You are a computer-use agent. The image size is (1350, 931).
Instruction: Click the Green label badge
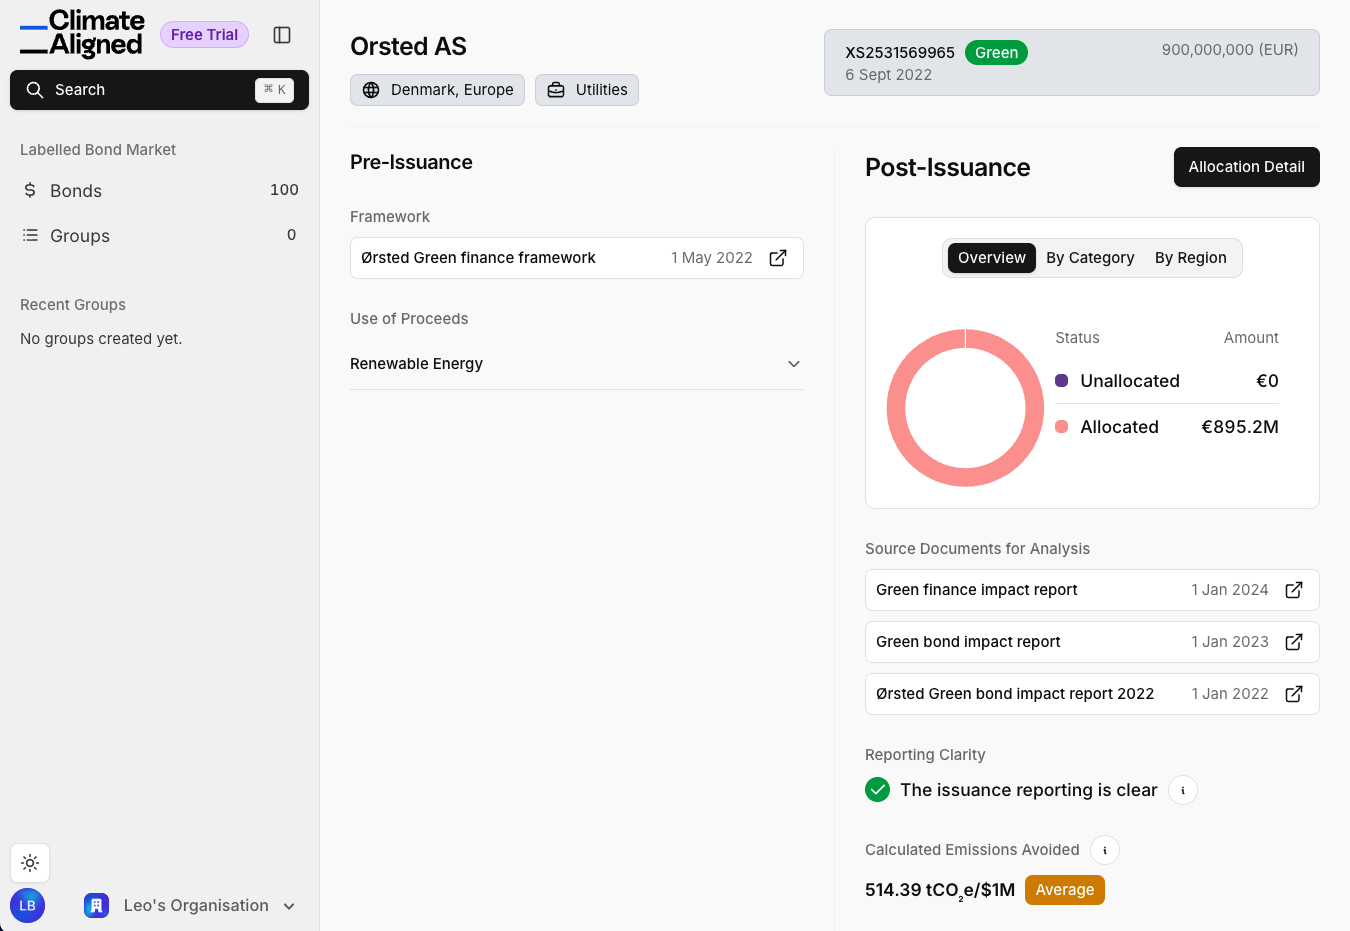click(x=996, y=53)
